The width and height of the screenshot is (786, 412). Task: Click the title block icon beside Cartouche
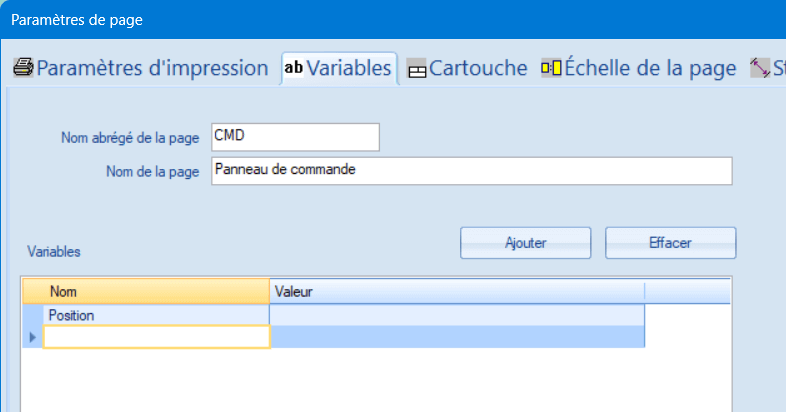(x=416, y=69)
